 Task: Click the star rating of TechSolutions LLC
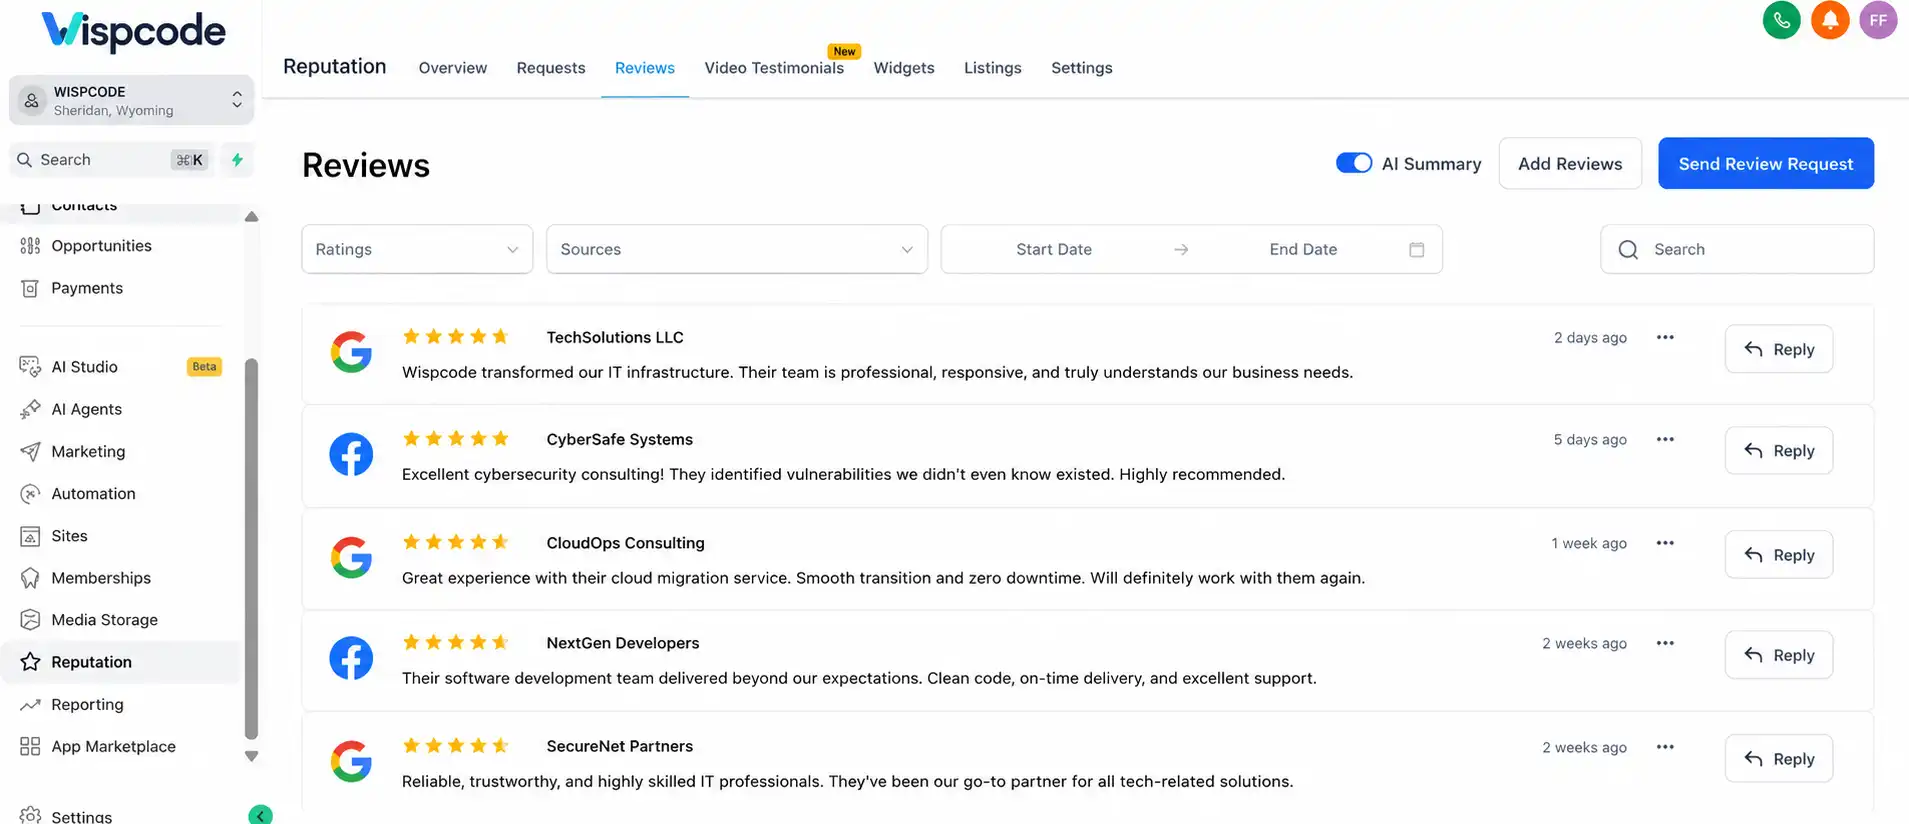(x=456, y=337)
